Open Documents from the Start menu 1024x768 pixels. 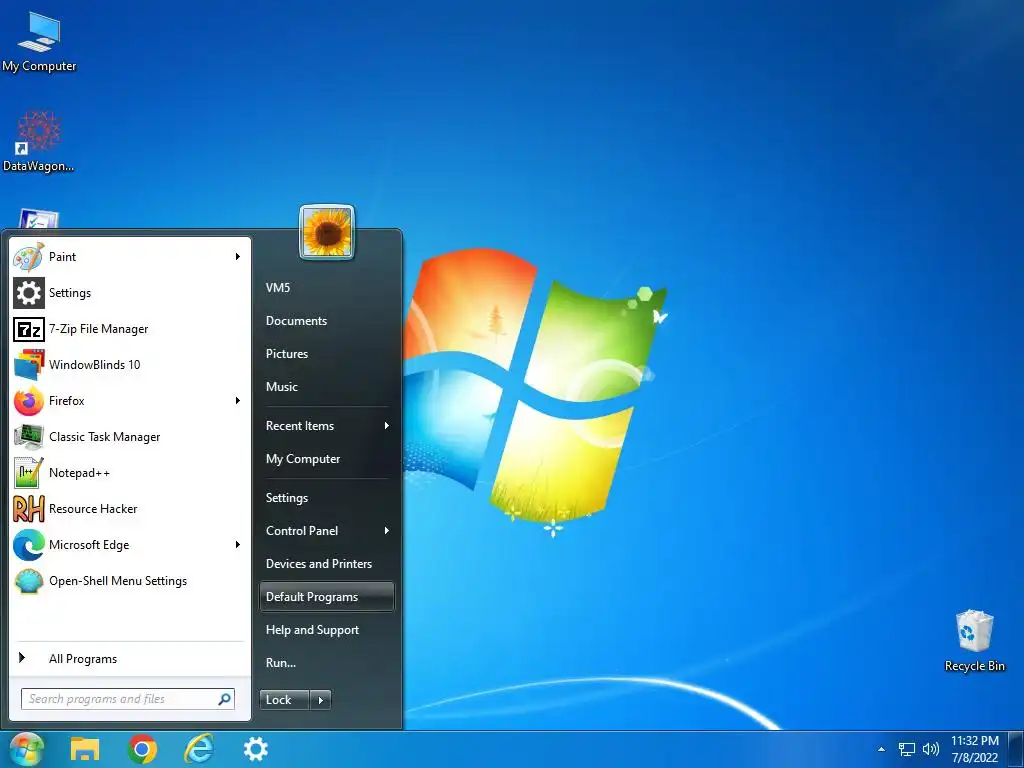(x=296, y=321)
